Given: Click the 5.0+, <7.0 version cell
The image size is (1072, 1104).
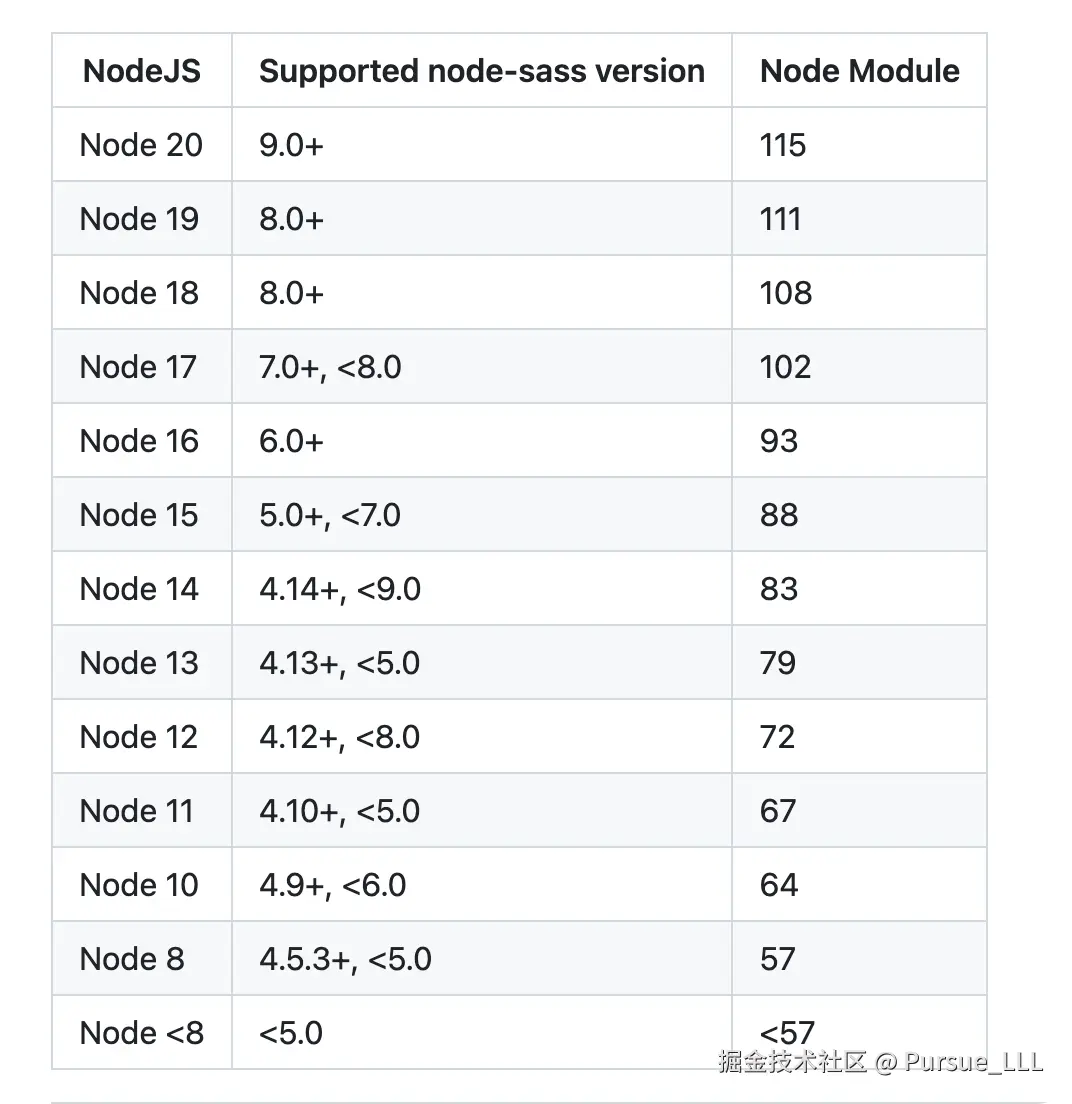Looking at the screenshot, I should 330,515.
